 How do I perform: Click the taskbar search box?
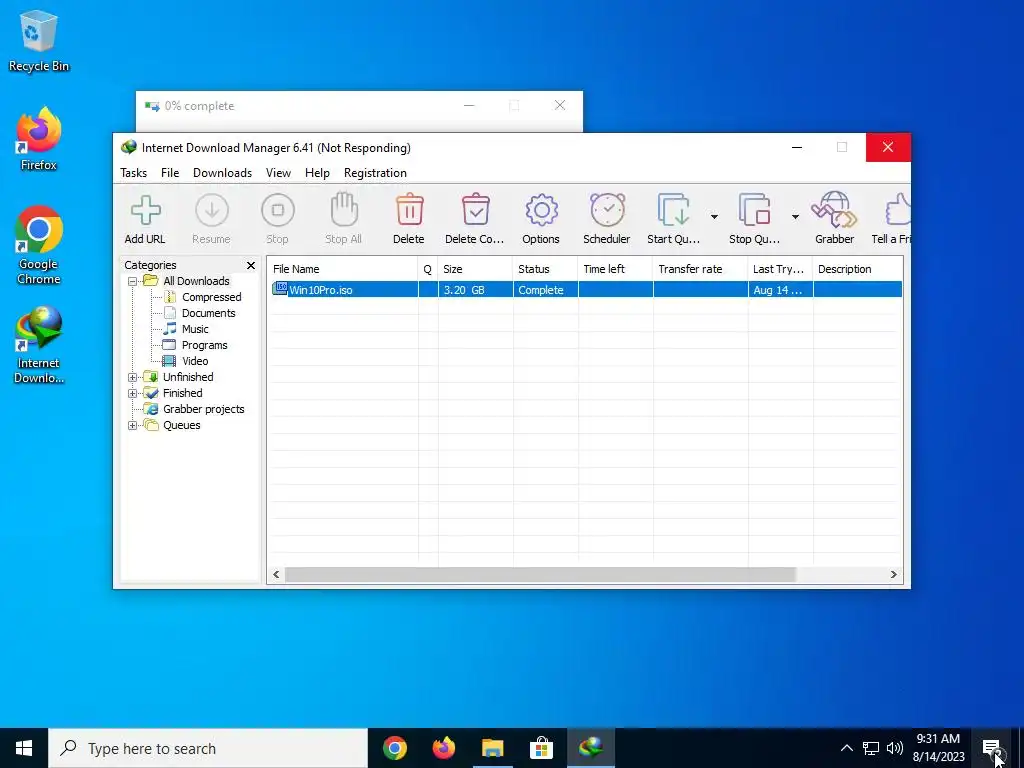(x=208, y=748)
